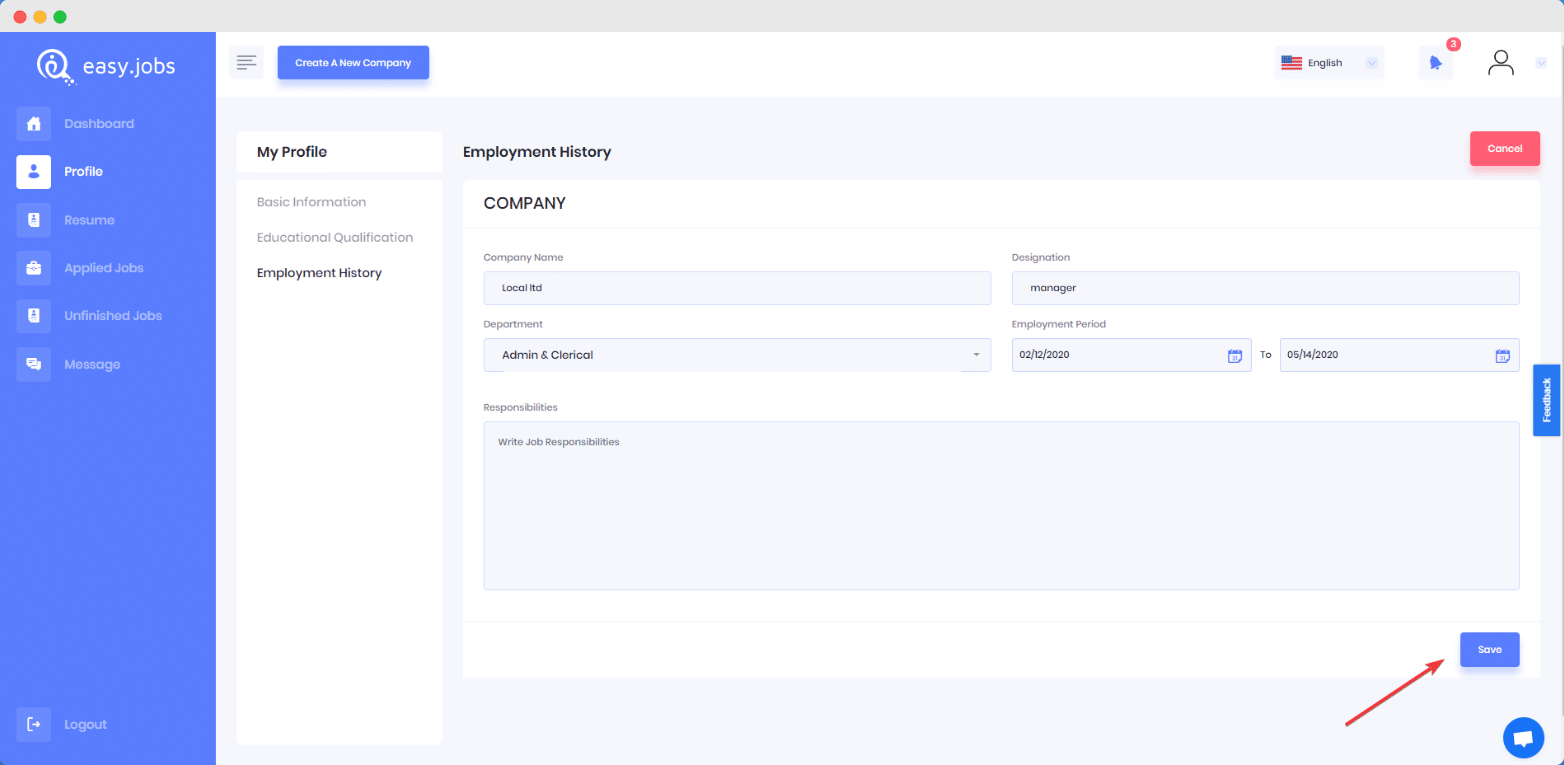Click the Save button
Image resolution: width=1564 pixels, height=765 pixels.
[x=1490, y=650]
